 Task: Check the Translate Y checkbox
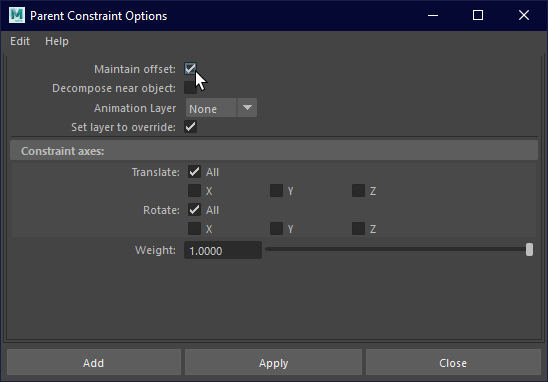pyautogui.click(x=276, y=191)
